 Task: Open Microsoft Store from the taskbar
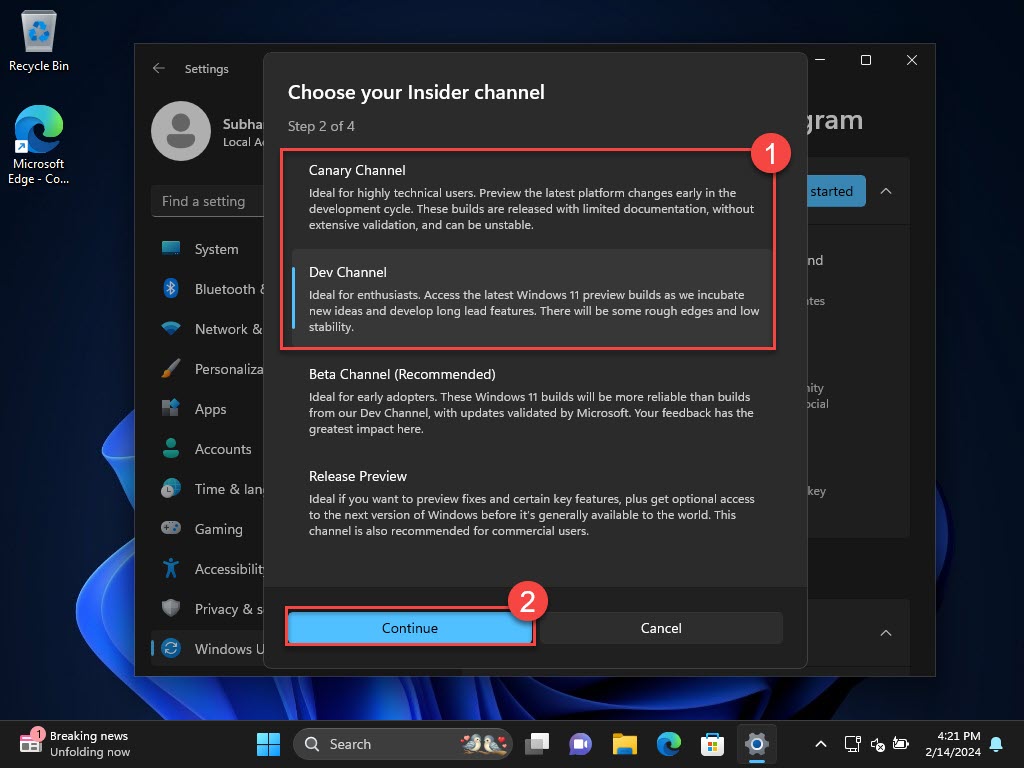click(x=712, y=744)
